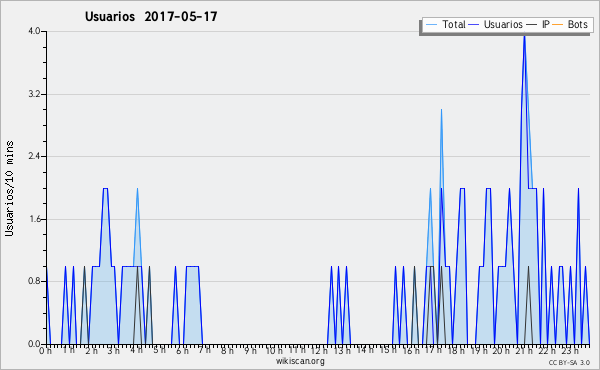
Task: Click the light blue Total line swatch
Action: (431, 25)
